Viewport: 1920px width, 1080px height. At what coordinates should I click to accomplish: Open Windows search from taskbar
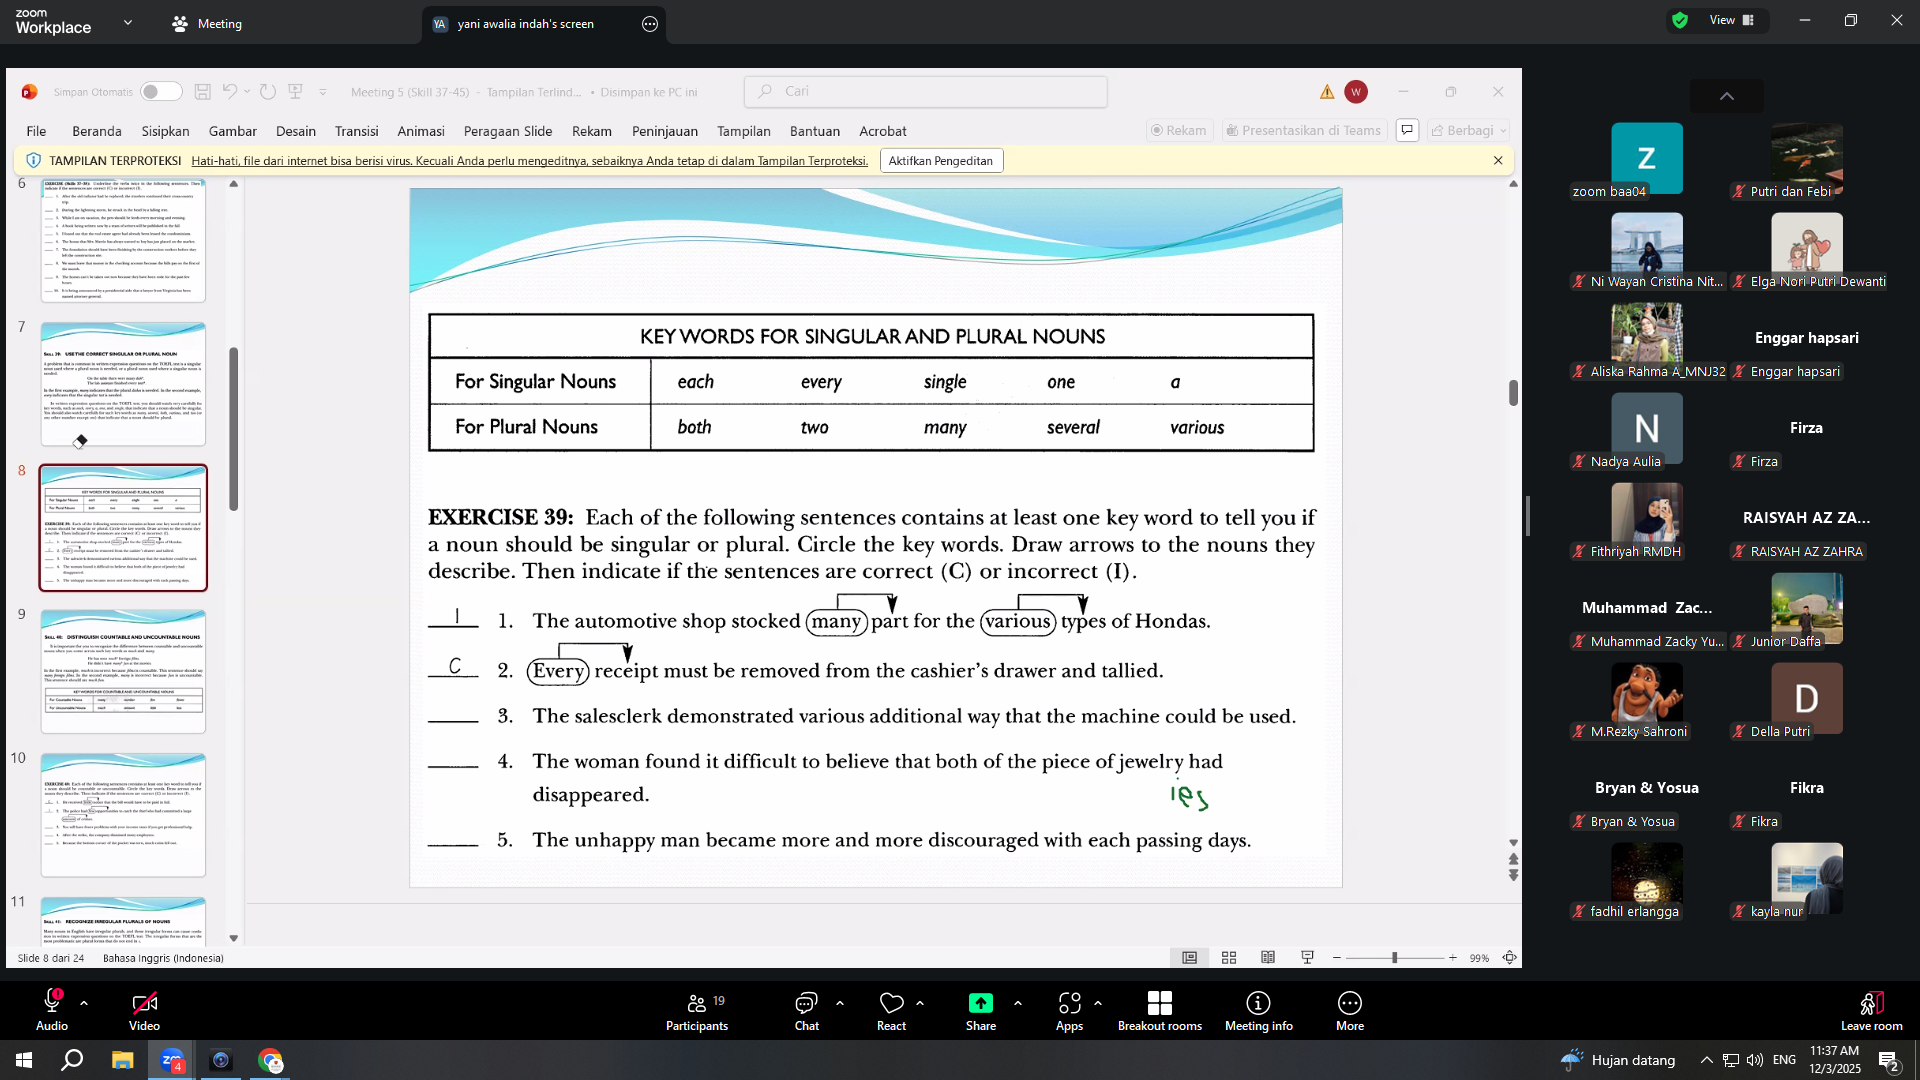pyautogui.click(x=72, y=1060)
